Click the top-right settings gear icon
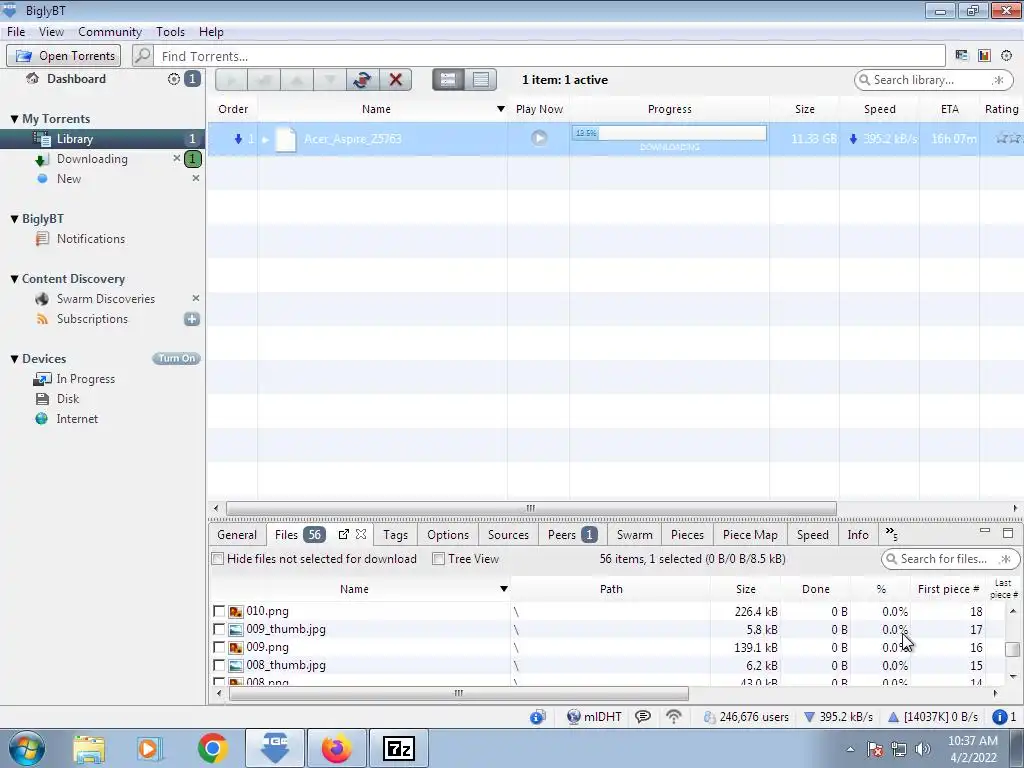Viewport: 1024px width, 768px height. 1007,56
